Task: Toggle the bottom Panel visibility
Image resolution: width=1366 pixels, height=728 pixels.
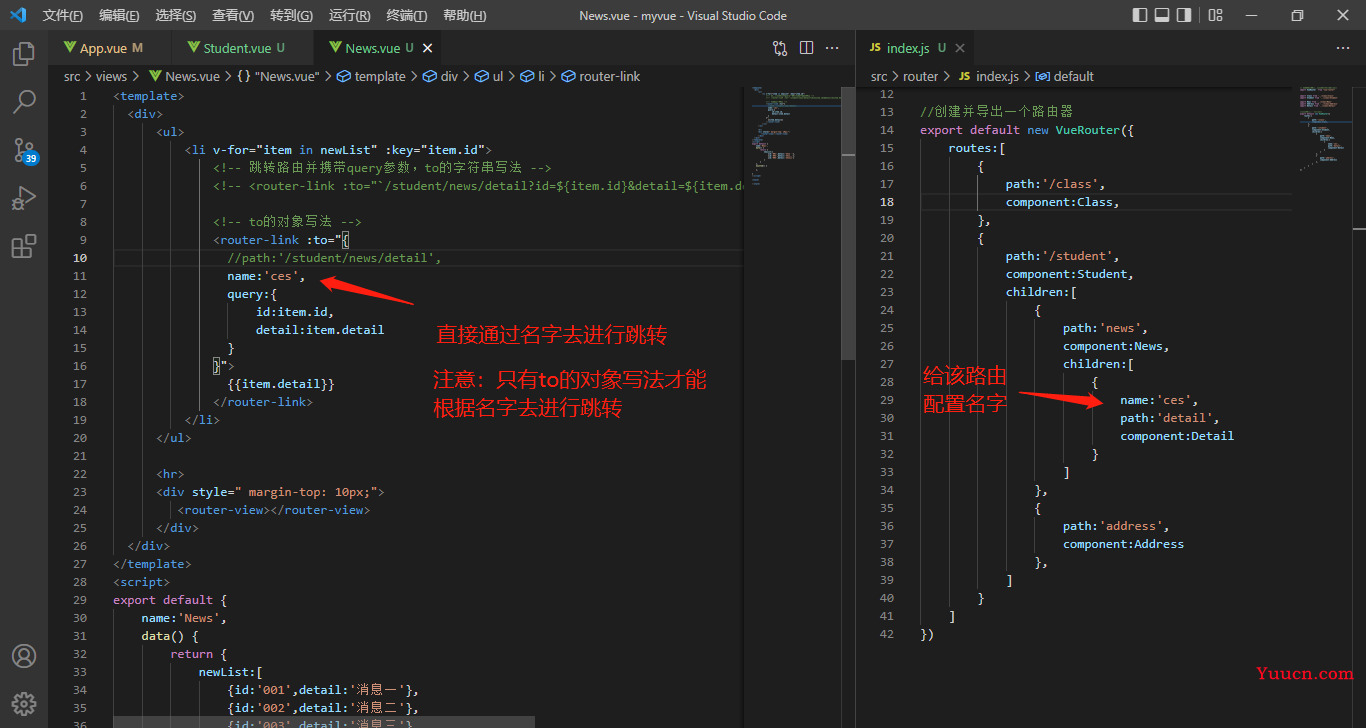Action: [x=1162, y=15]
